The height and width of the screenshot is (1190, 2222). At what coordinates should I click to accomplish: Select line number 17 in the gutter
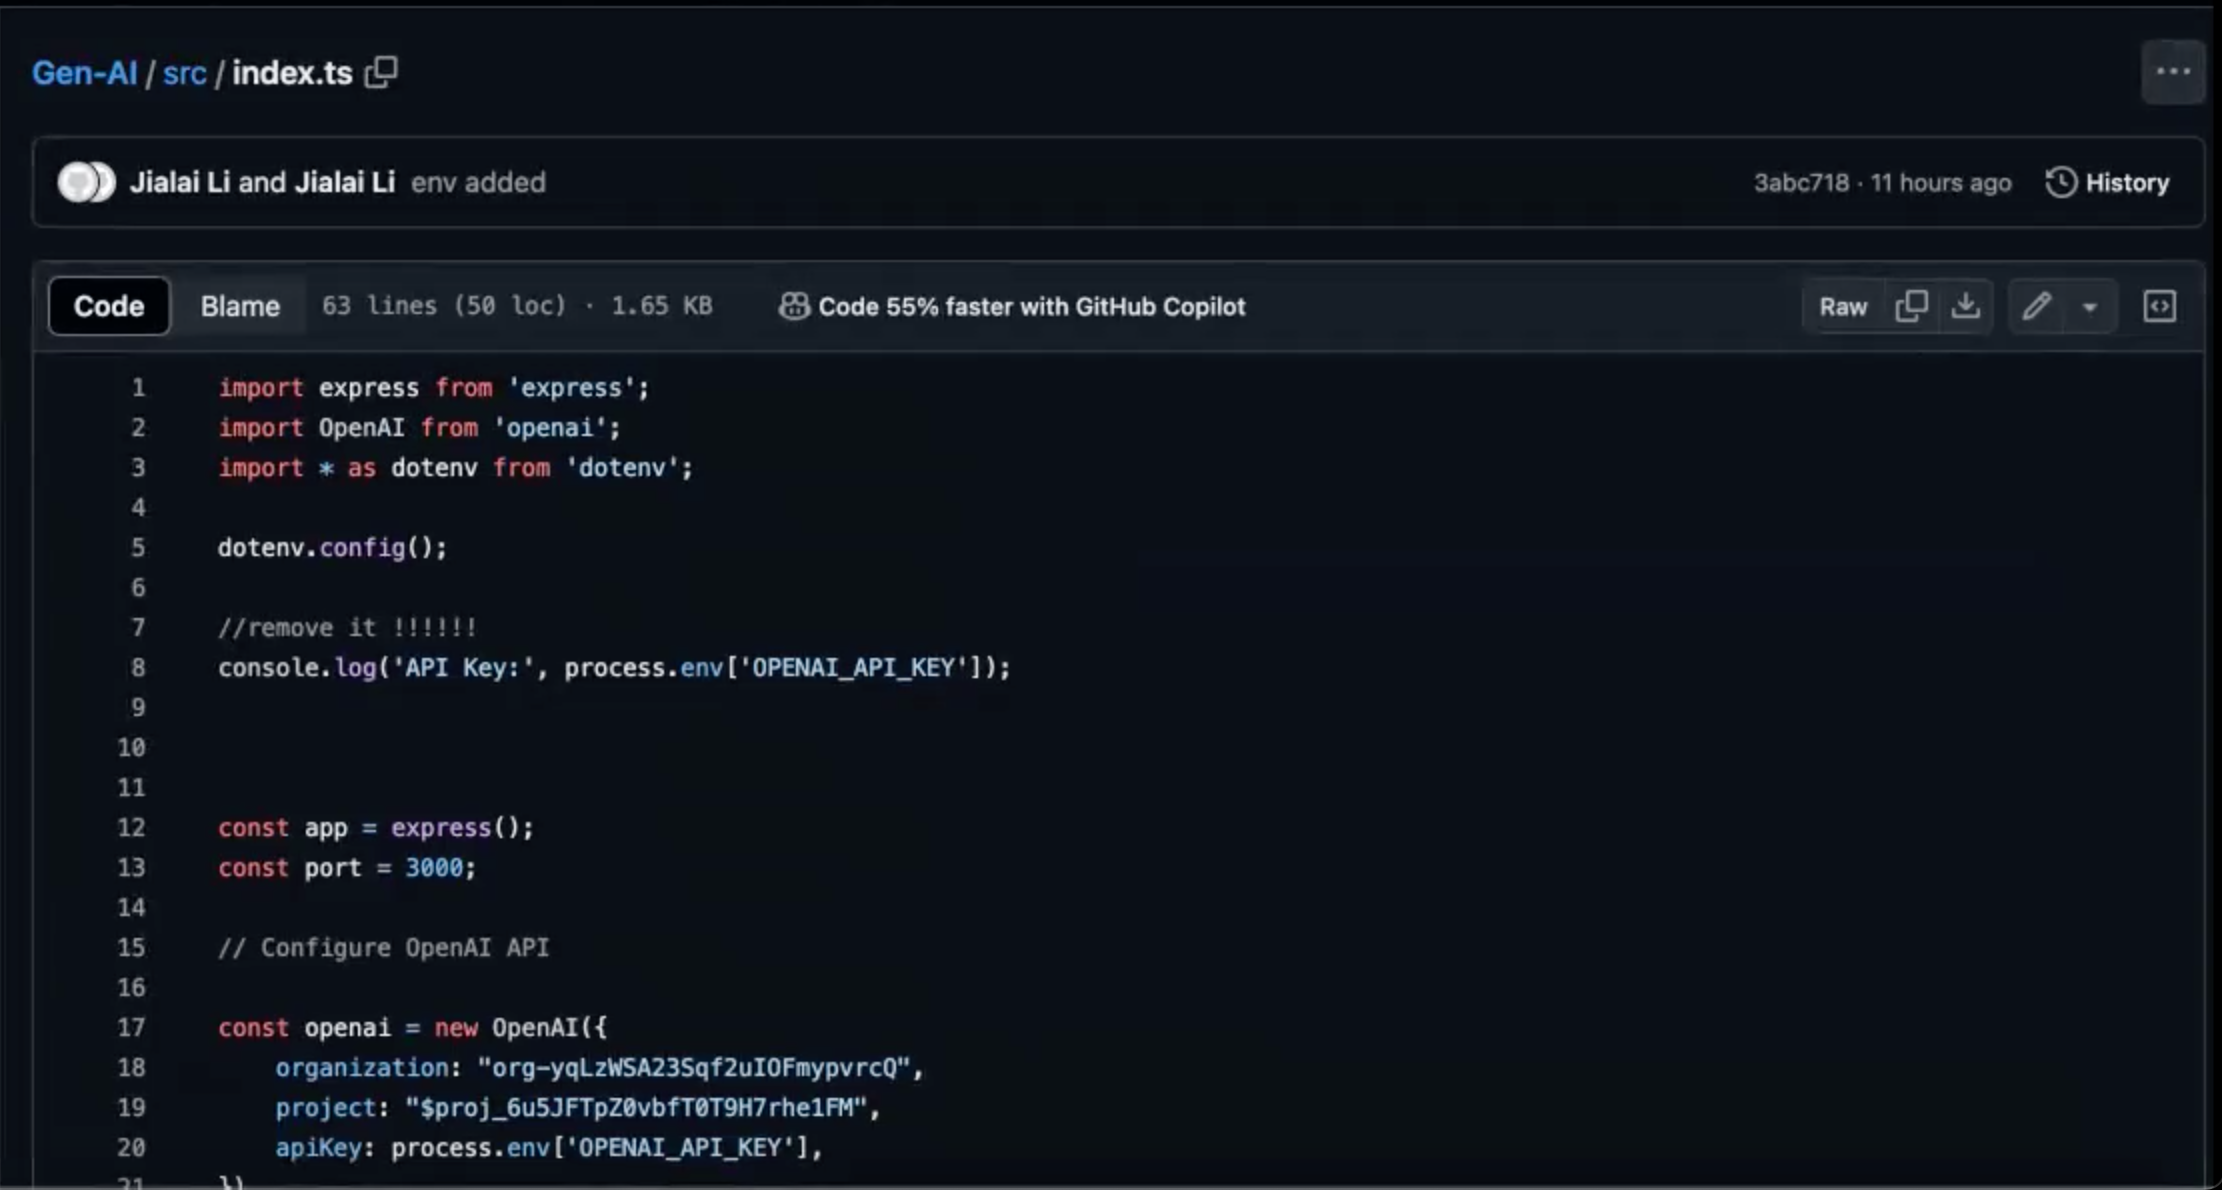pos(131,1027)
